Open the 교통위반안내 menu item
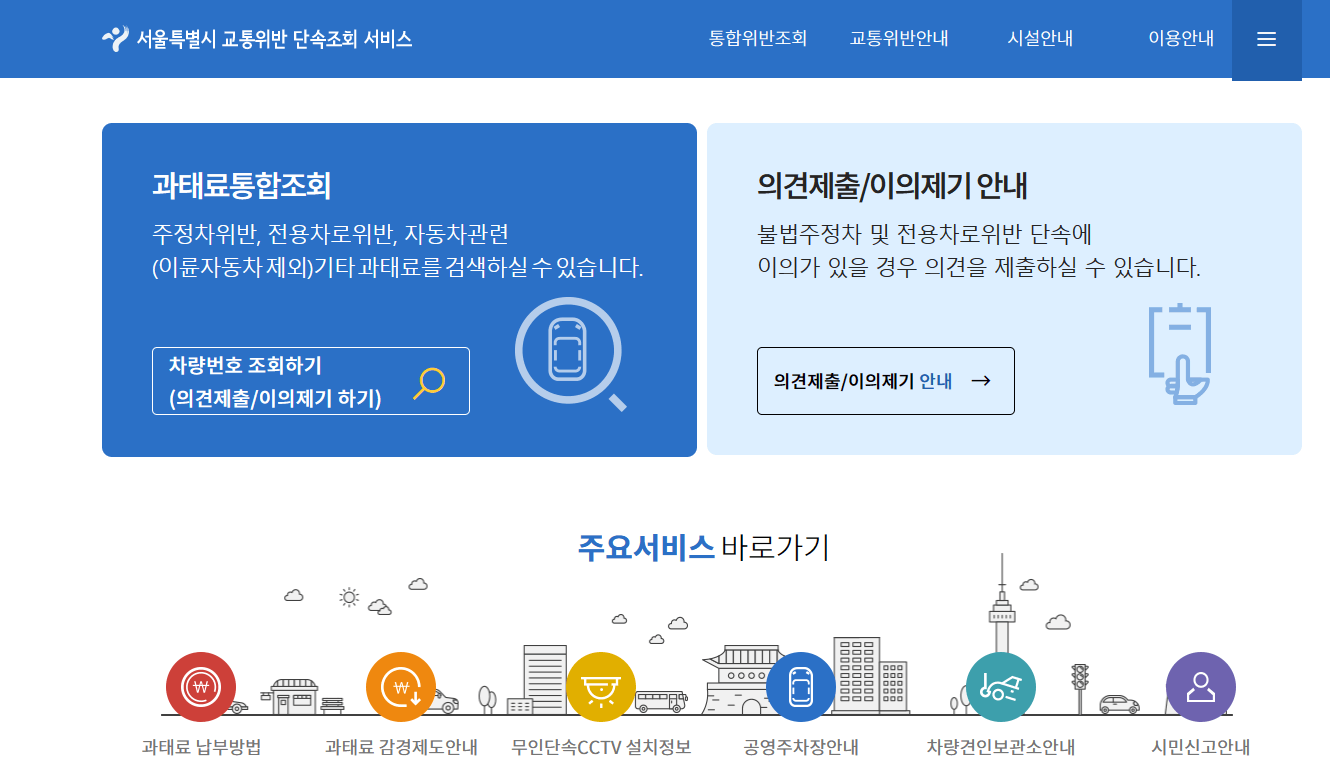Image resolution: width=1330 pixels, height=760 pixels. point(898,38)
